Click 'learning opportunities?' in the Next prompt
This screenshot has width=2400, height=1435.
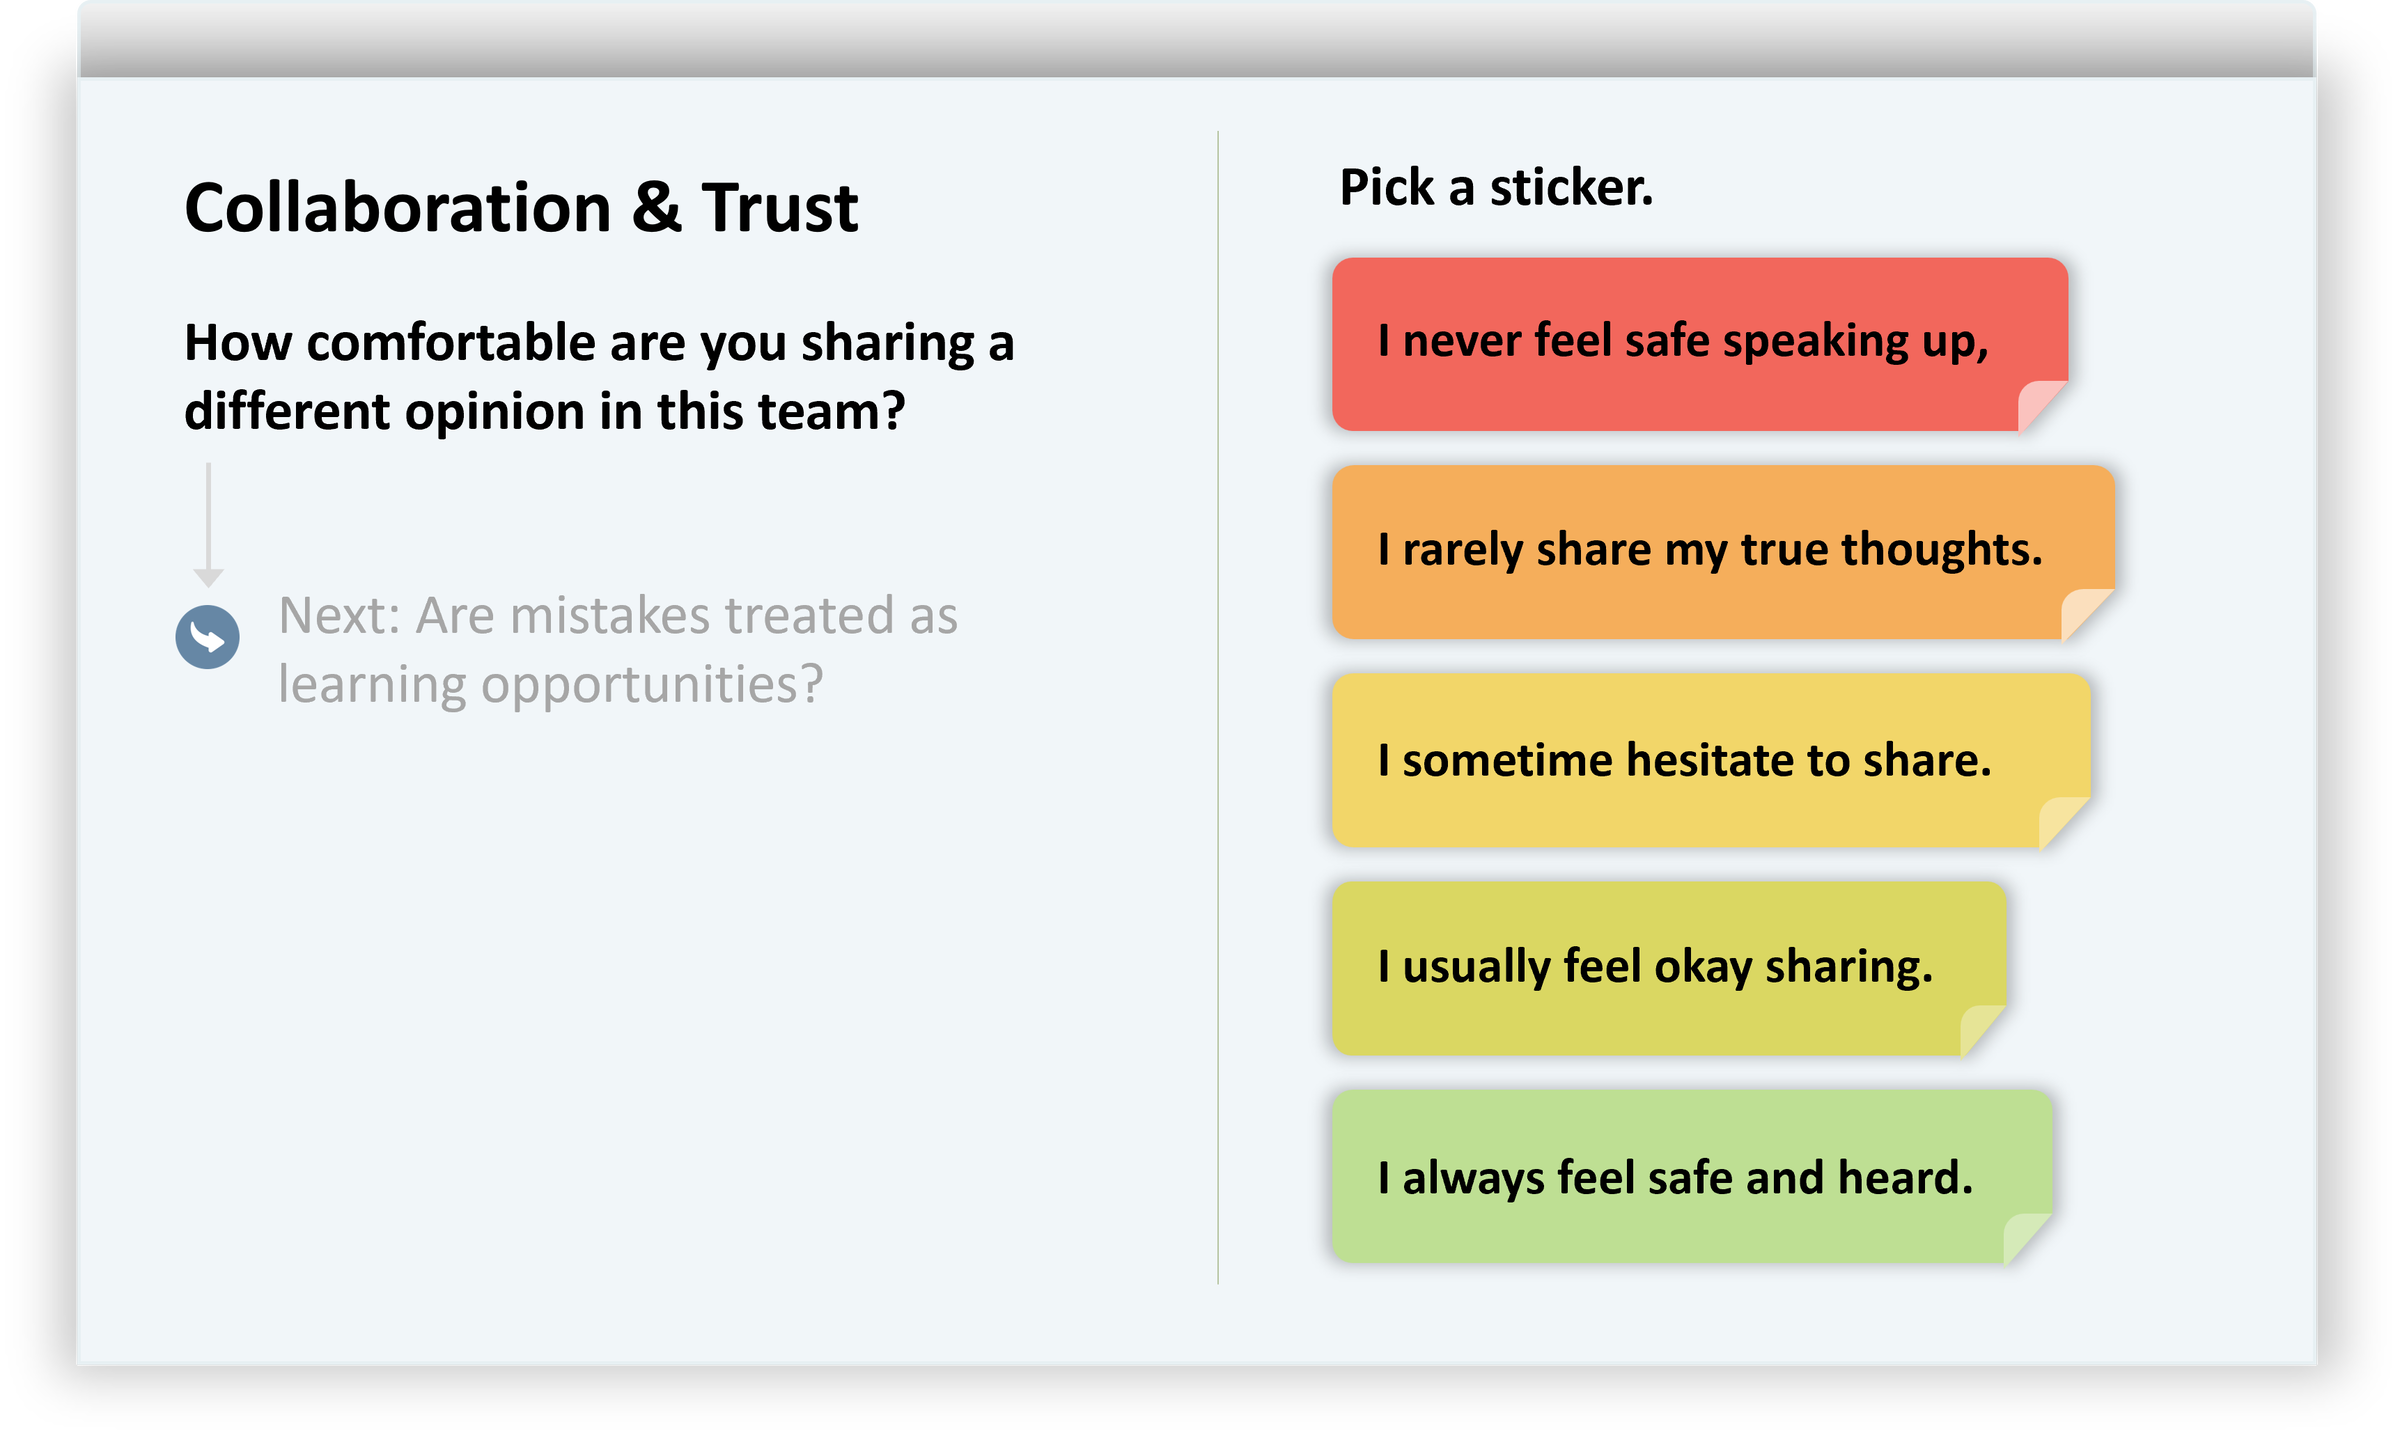[550, 684]
